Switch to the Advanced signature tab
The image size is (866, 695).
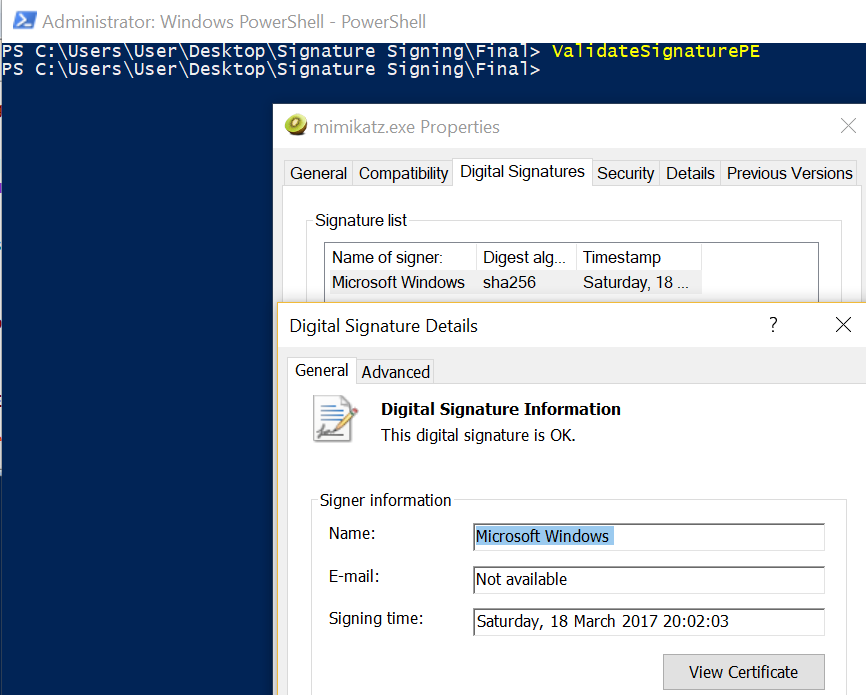coord(395,372)
